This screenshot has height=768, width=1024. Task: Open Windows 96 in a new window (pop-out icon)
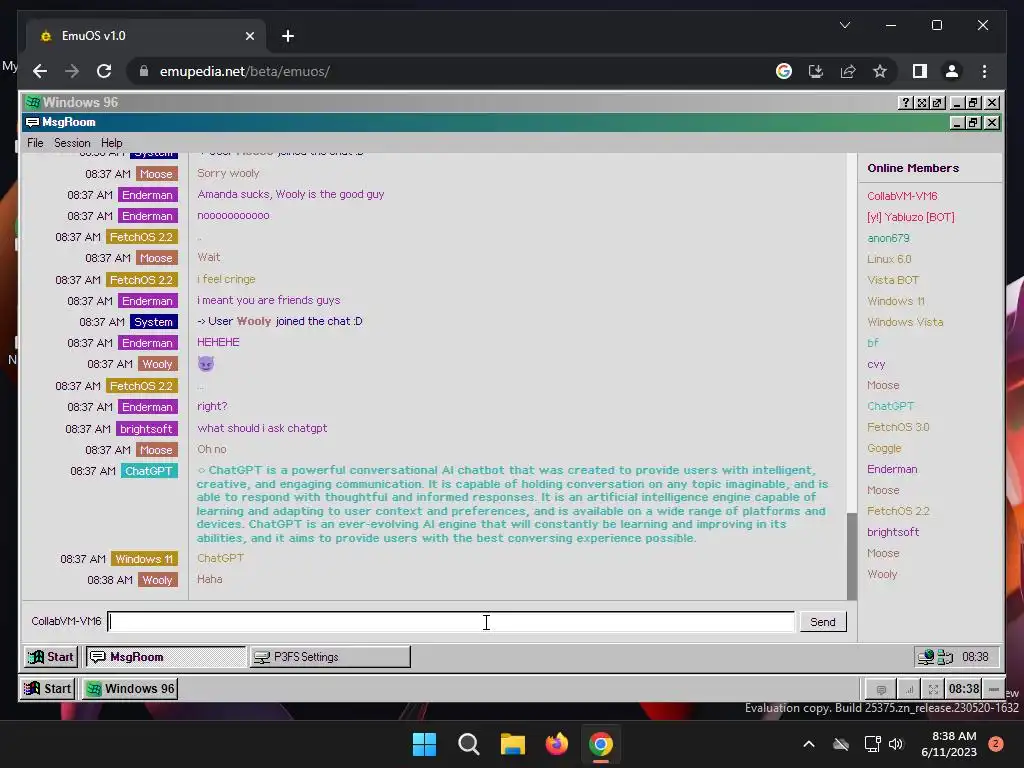(937, 103)
